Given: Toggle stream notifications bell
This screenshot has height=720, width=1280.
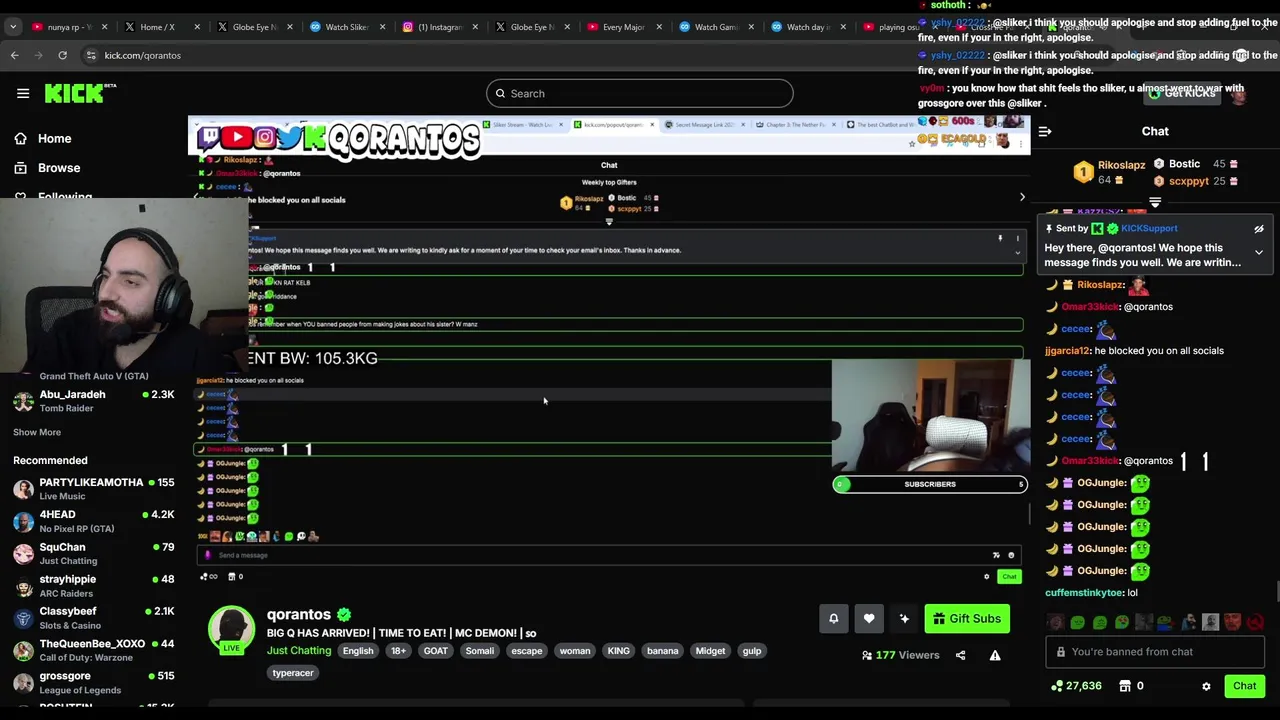Looking at the screenshot, I should 833,619.
